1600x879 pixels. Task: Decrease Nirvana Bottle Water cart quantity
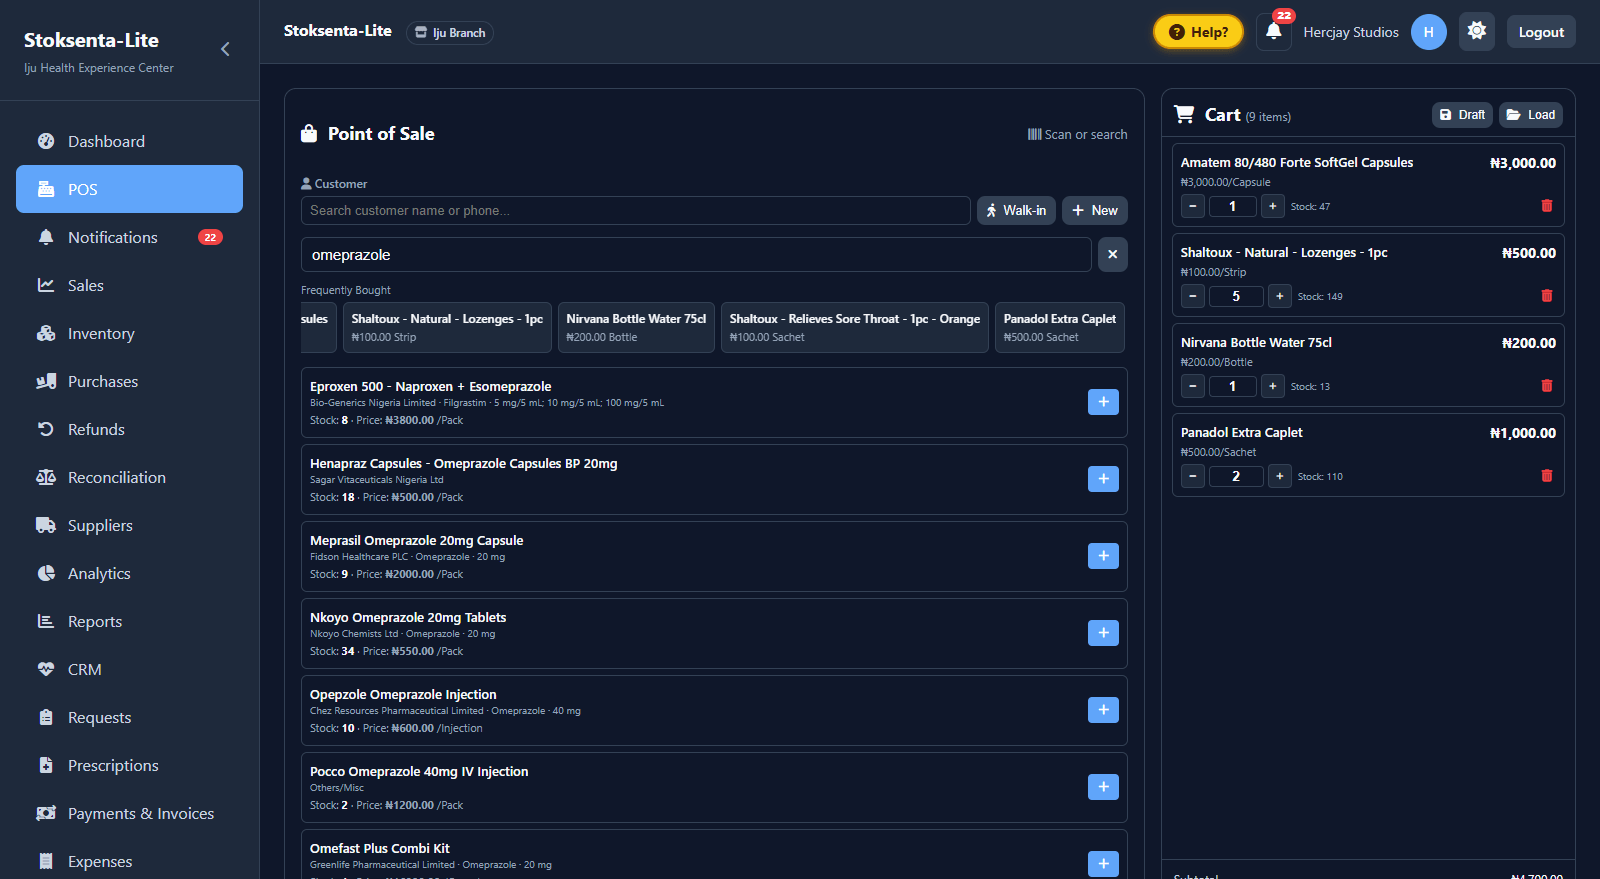click(1193, 386)
